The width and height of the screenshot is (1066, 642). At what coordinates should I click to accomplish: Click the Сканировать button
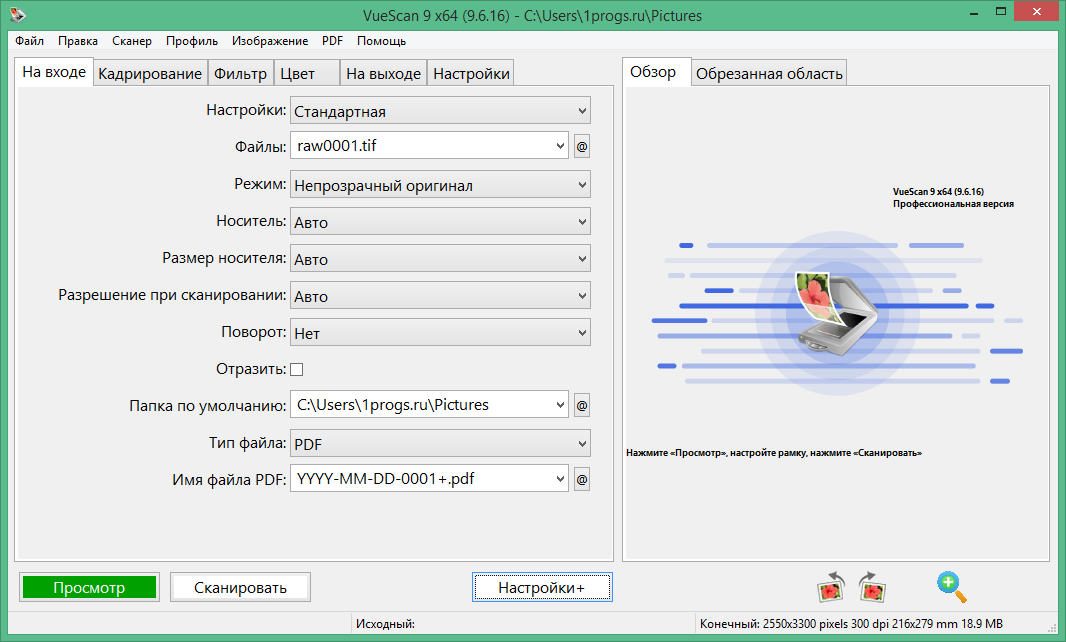[240, 588]
